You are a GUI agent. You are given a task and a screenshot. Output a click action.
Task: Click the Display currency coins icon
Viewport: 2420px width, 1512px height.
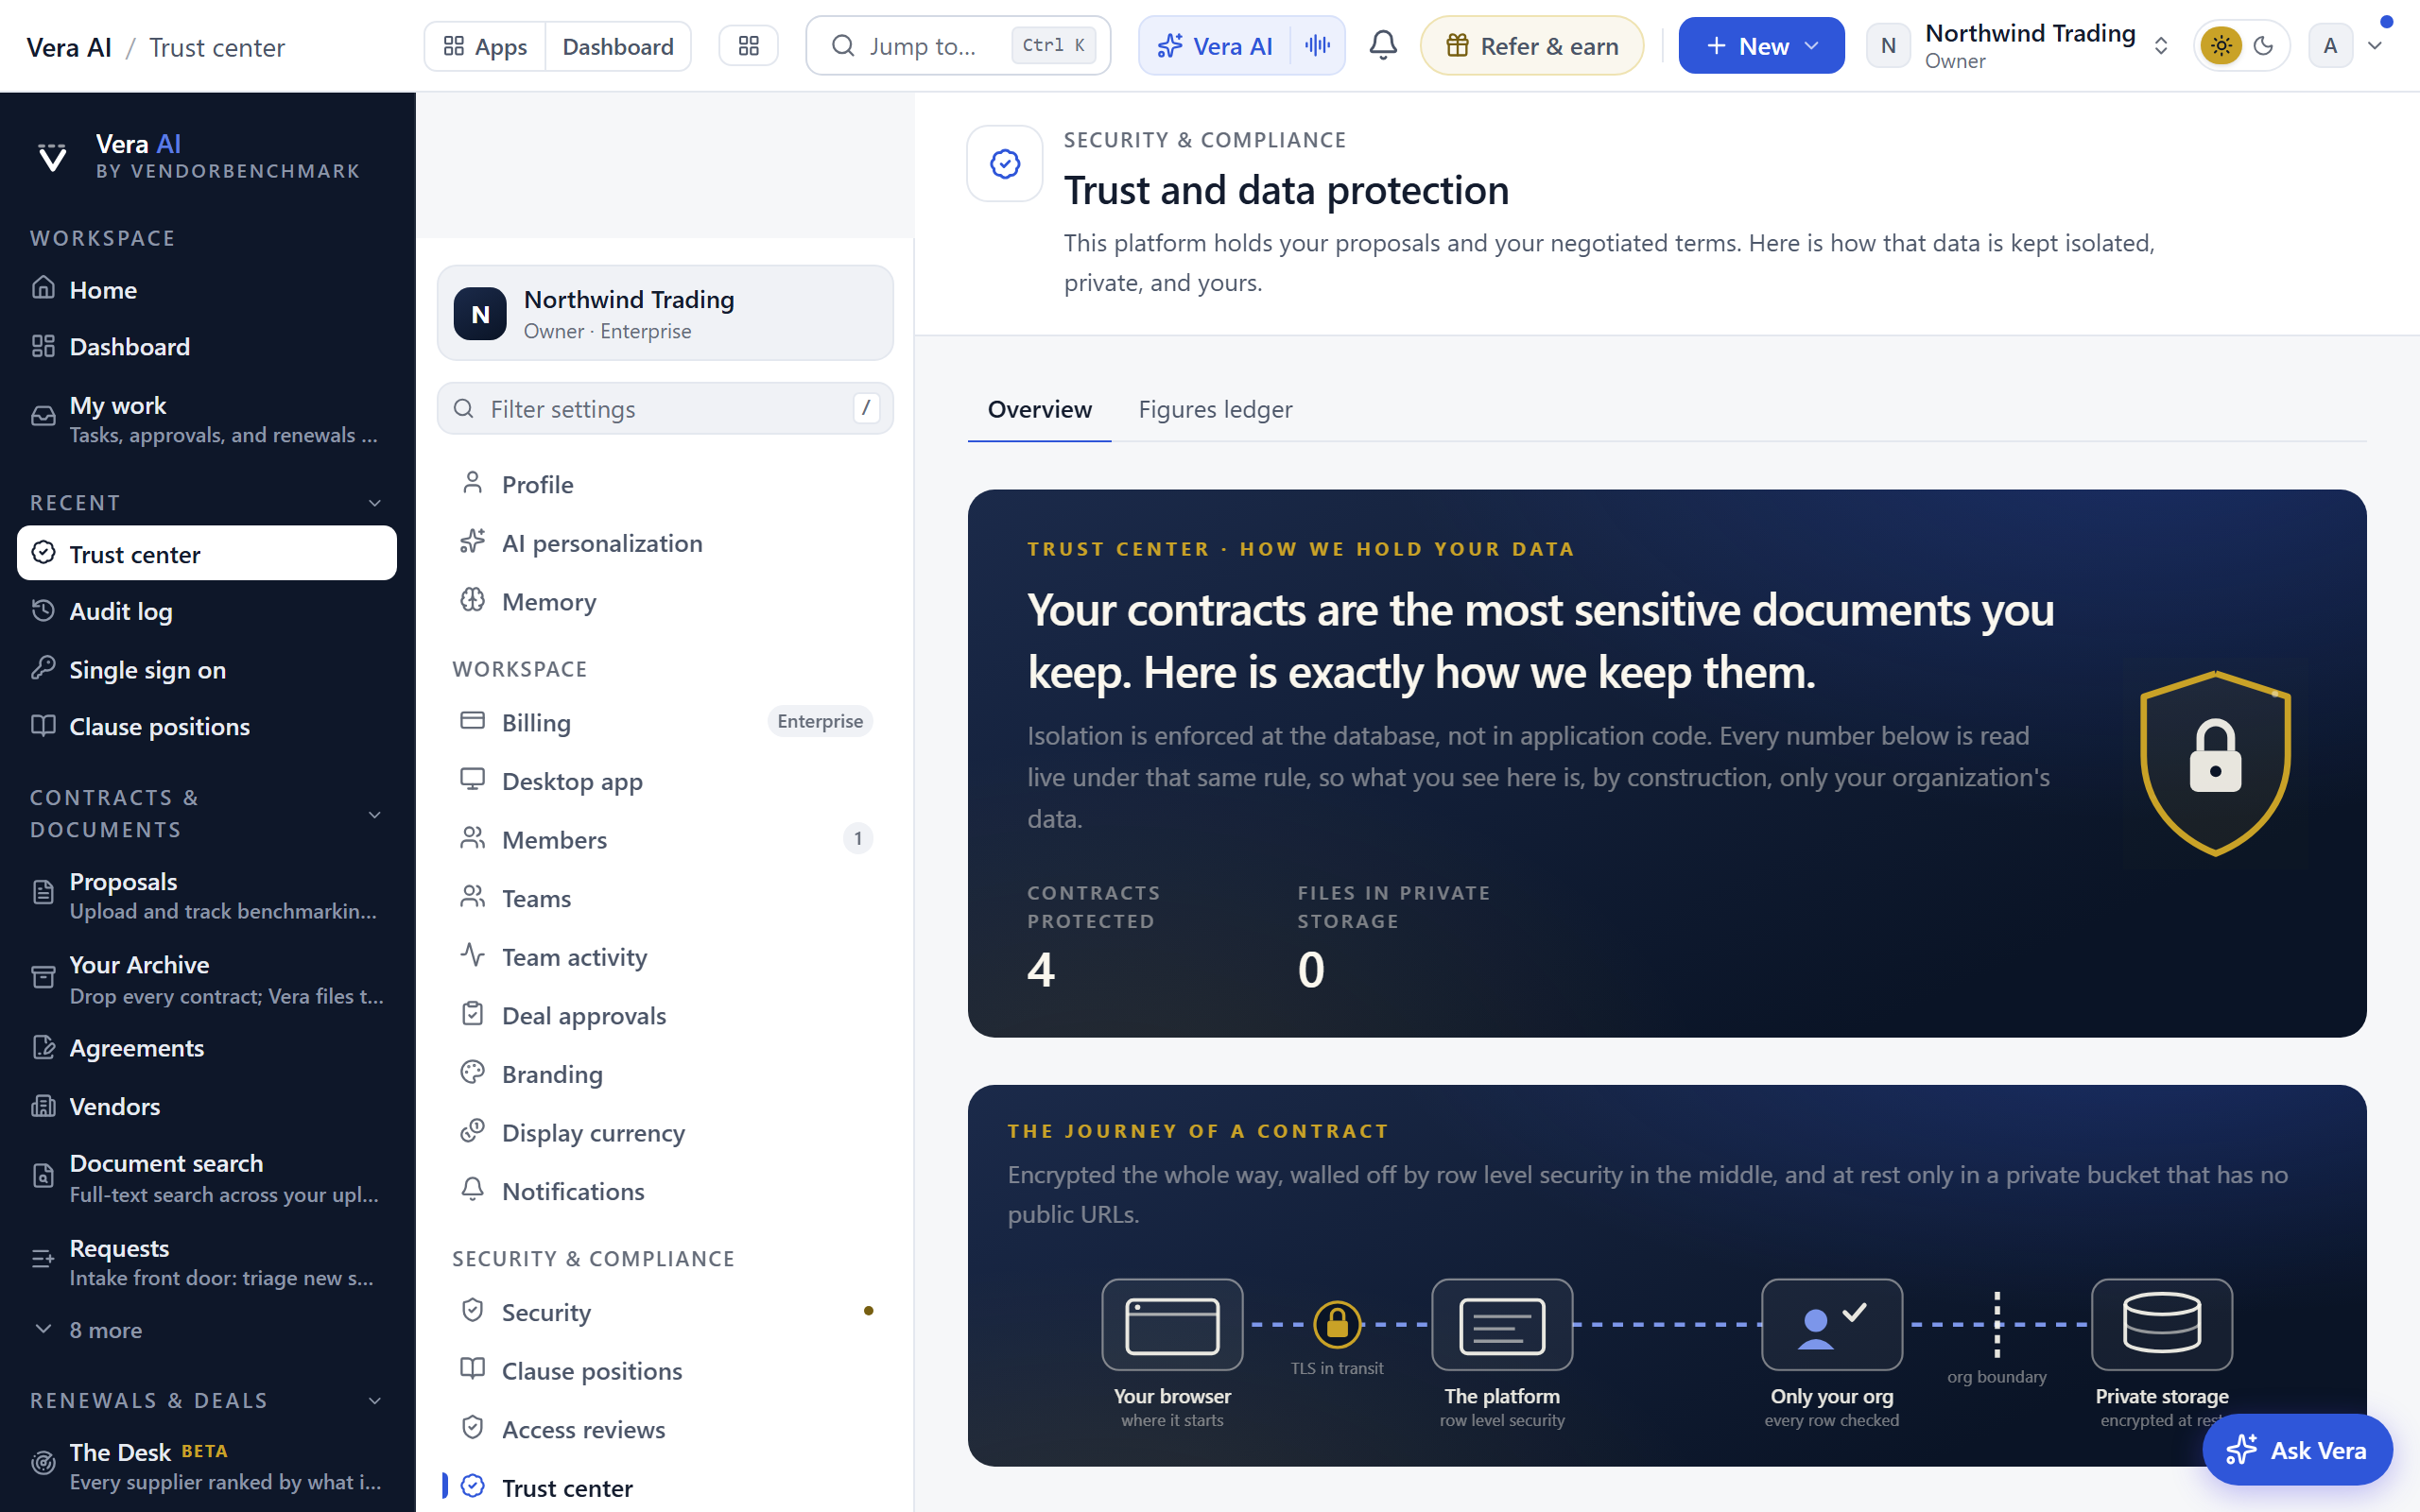click(x=472, y=1131)
